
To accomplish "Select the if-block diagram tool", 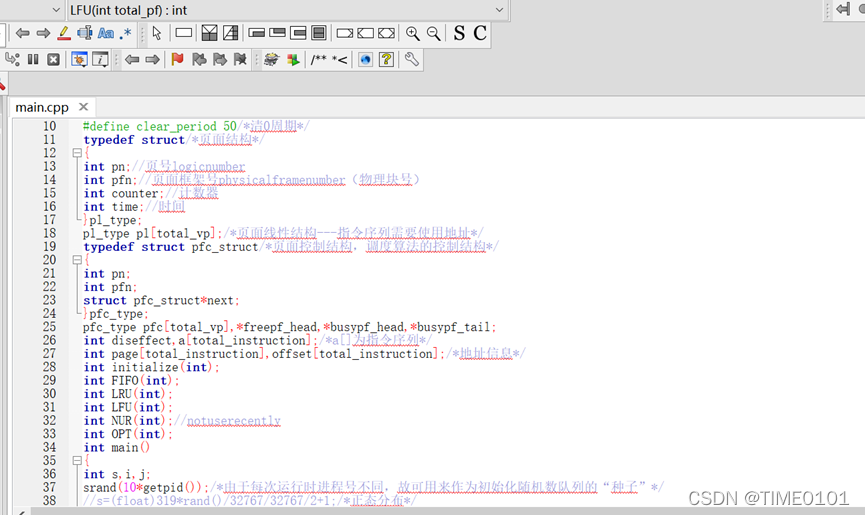I will (x=210, y=33).
